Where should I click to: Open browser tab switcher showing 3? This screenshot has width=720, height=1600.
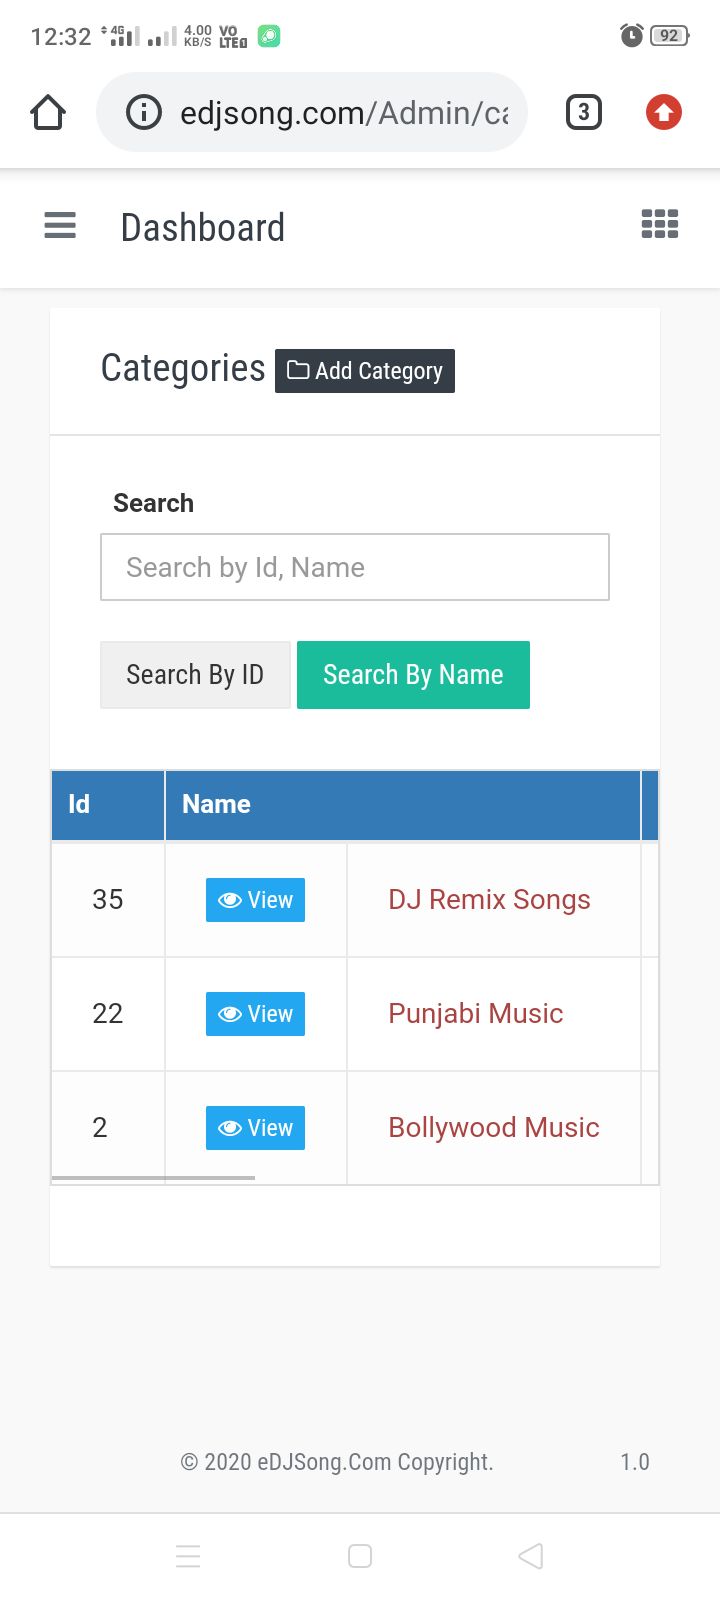click(584, 112)
